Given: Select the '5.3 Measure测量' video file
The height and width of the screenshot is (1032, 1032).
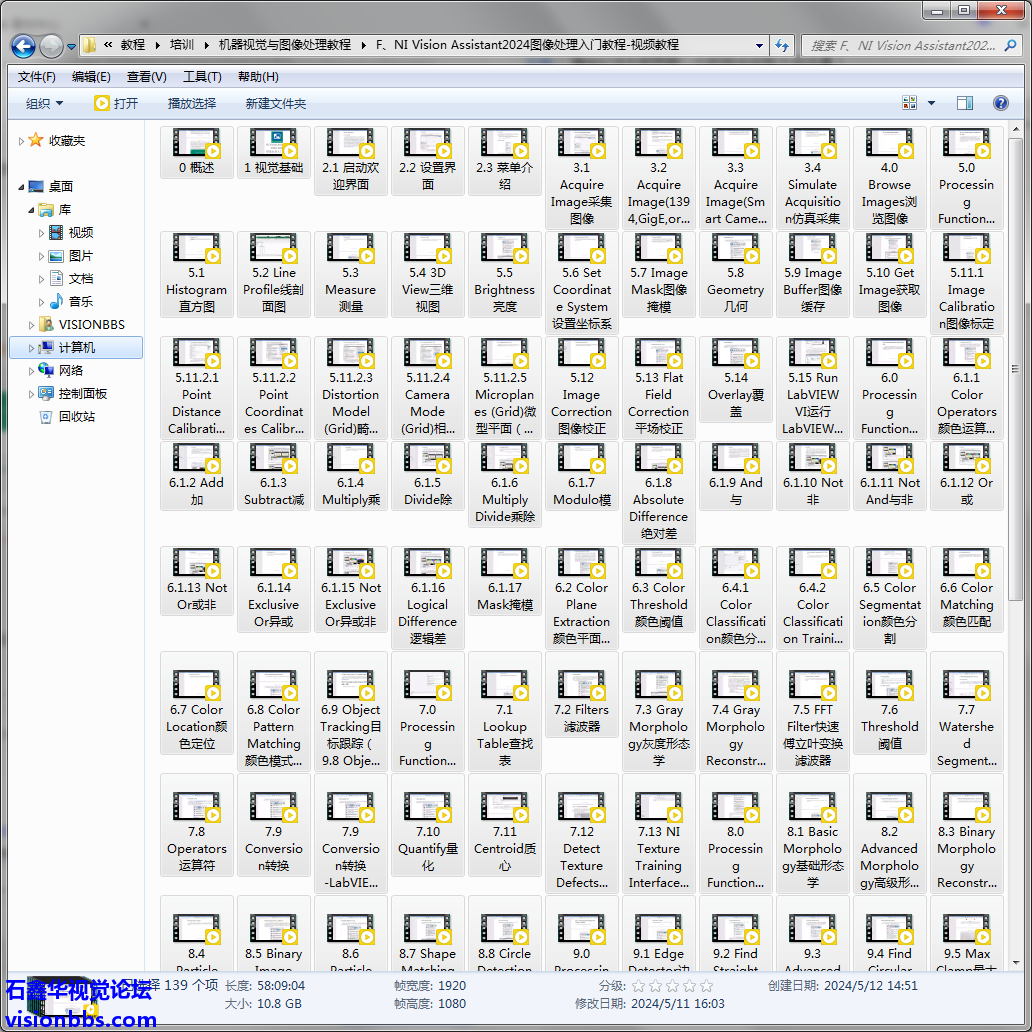Looking at the screenshot, I should 351,274.
